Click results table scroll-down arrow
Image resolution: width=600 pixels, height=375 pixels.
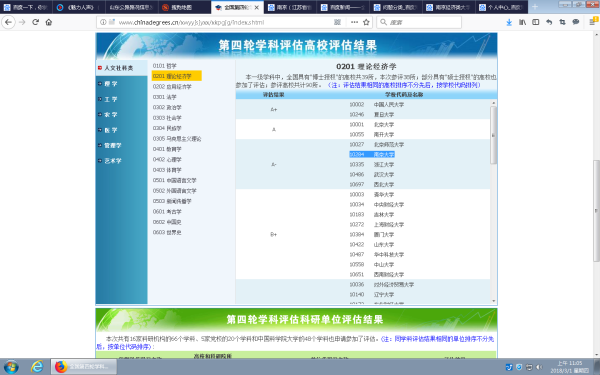coord(493,301)
